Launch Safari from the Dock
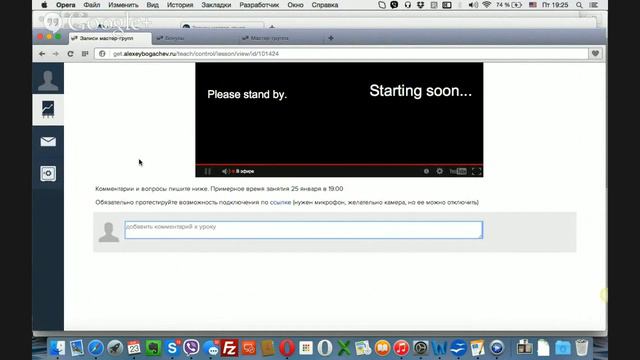This screenshot has width=640, height=360. pos(96,348)
